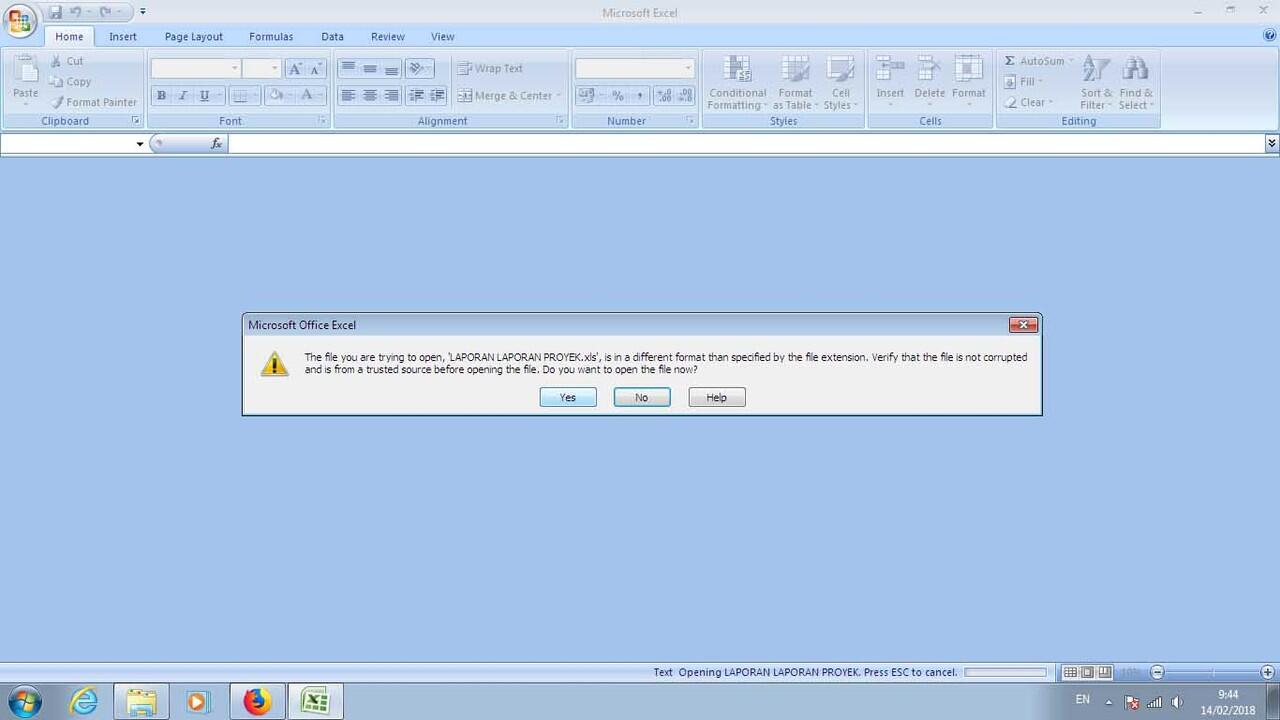Screen dimensions: 1280x720
Task: Open the Format as Table gallery
Action: pyautogui.click(x=796, y=82)
